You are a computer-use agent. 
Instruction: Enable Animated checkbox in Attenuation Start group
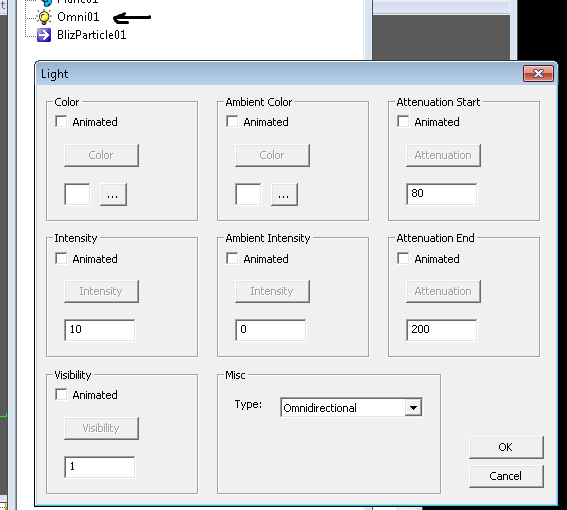click(x=403, y=122)
